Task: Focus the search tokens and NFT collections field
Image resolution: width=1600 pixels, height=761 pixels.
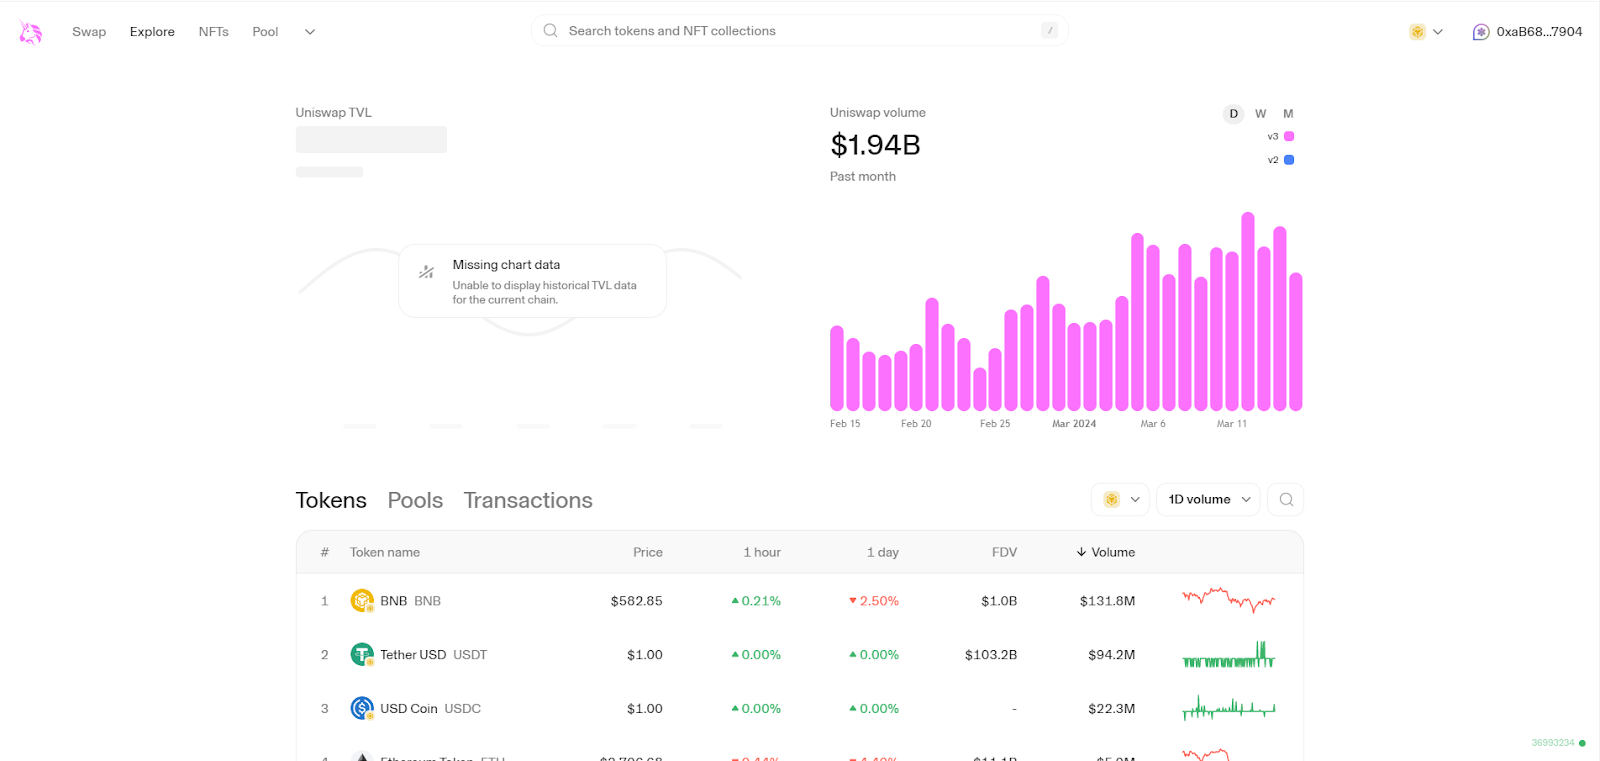Action: 799,31
